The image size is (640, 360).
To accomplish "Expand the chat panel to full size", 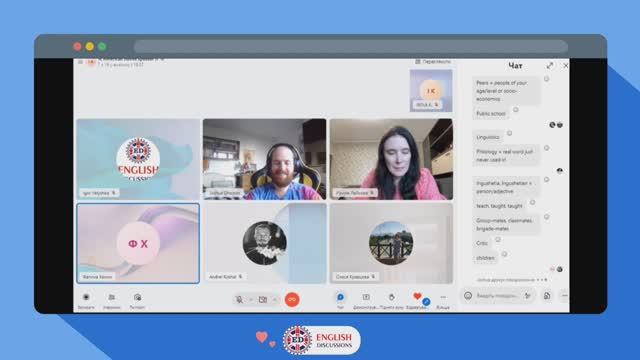I will (550, 65).
